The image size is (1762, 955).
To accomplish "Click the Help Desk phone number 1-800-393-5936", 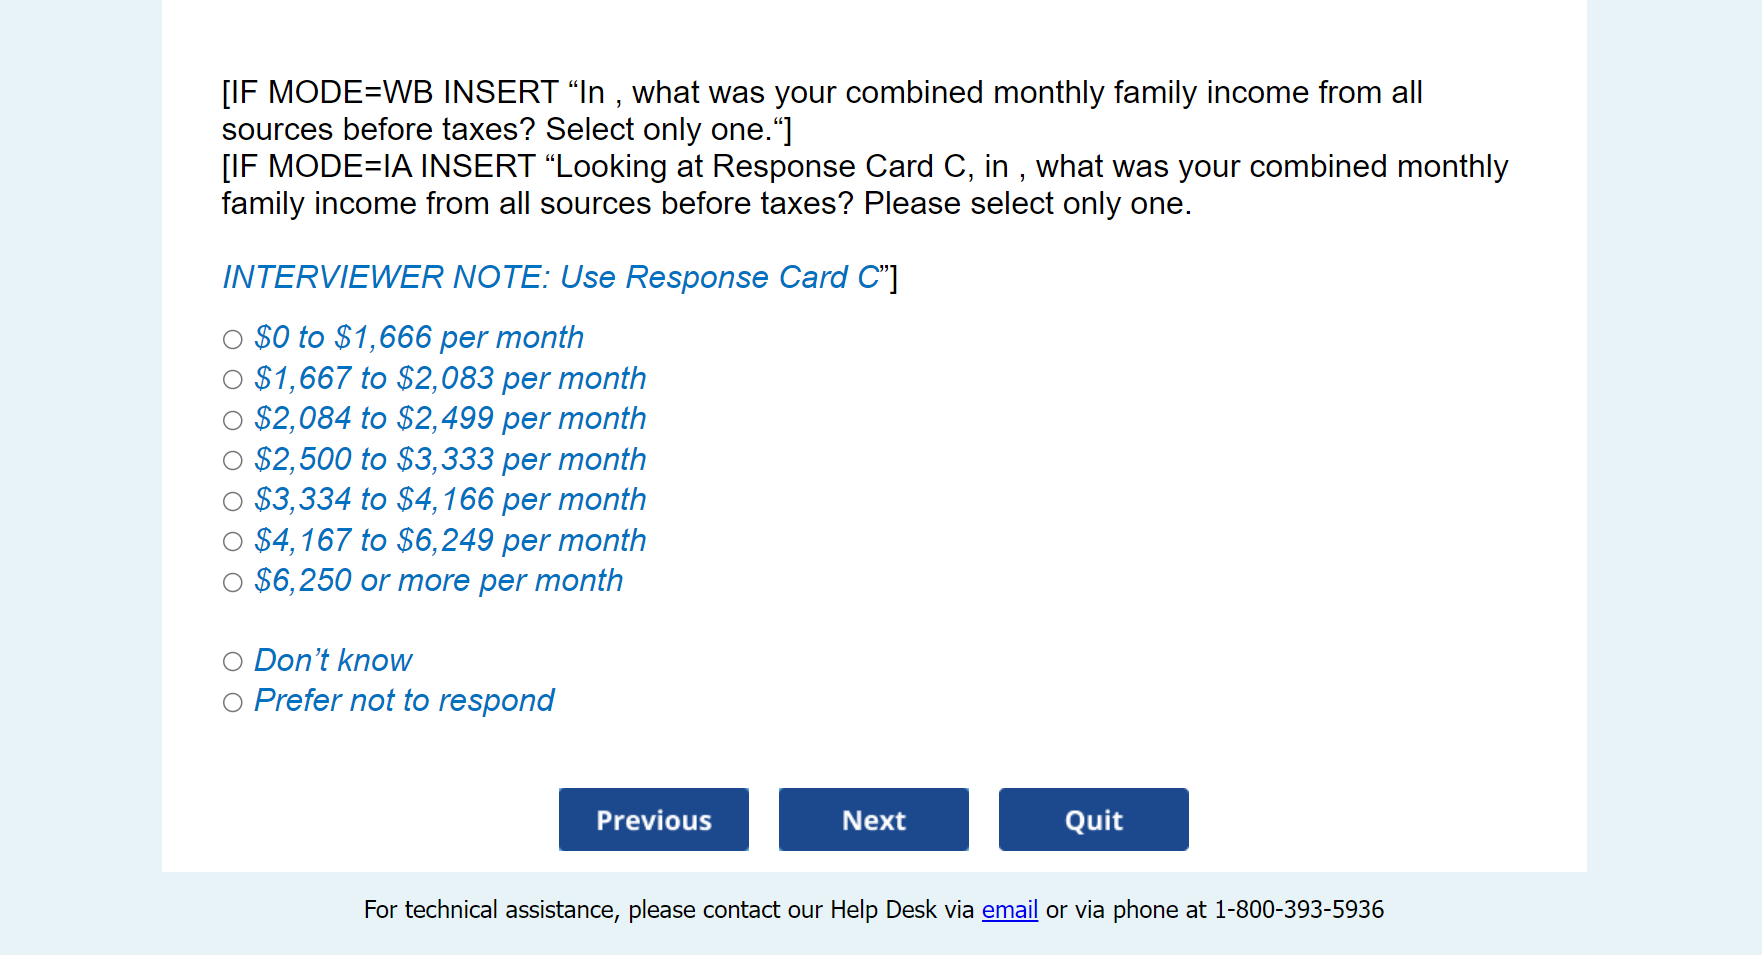I will (1298, 910).
